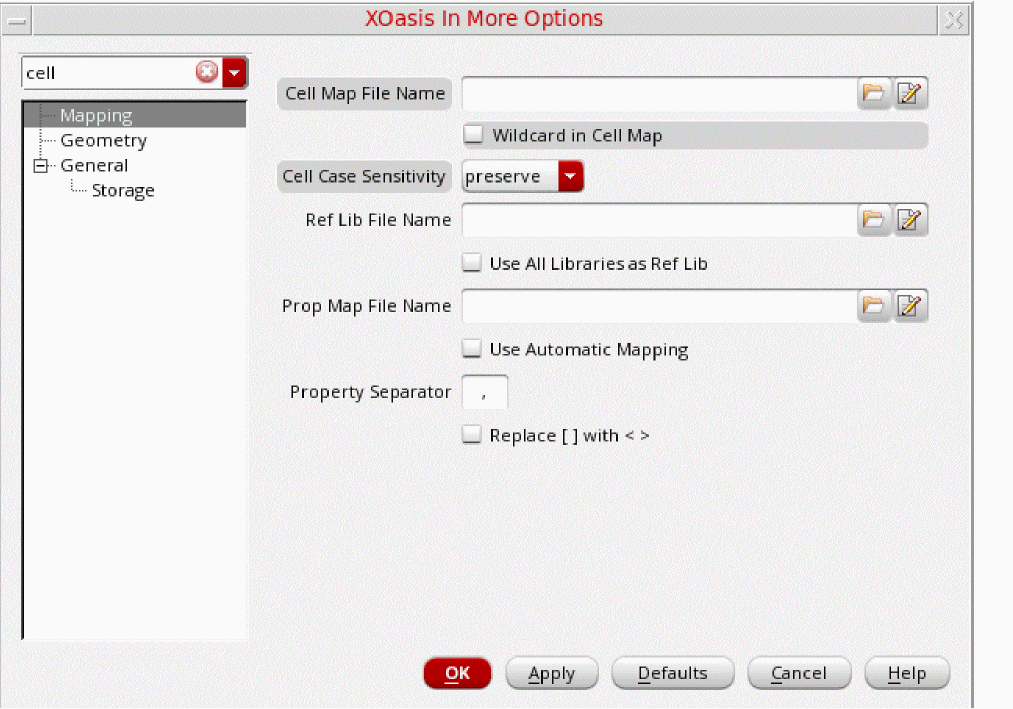The image size is (1013, 709).
Task: Click the Property Separator field
Action: (x=485, y=392)
